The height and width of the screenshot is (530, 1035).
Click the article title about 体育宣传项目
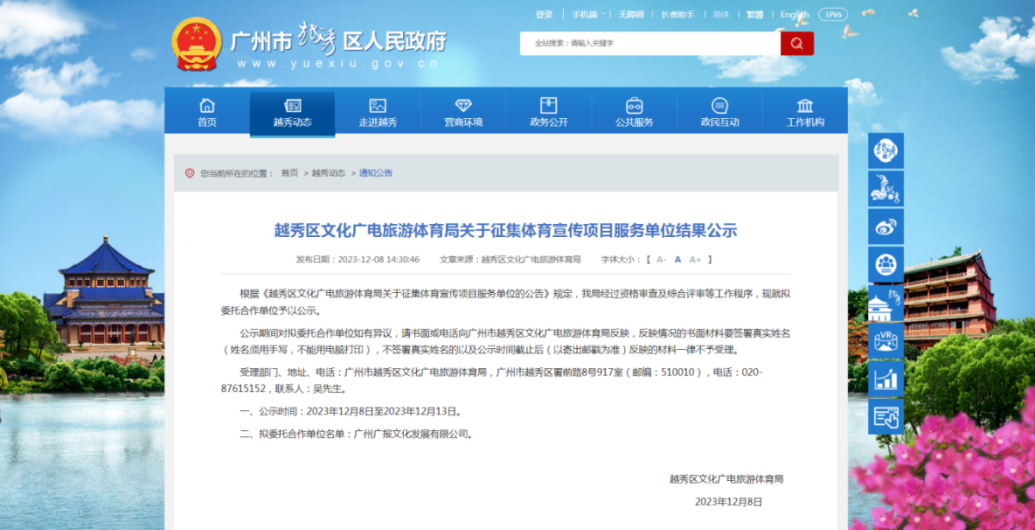point(505,230)
